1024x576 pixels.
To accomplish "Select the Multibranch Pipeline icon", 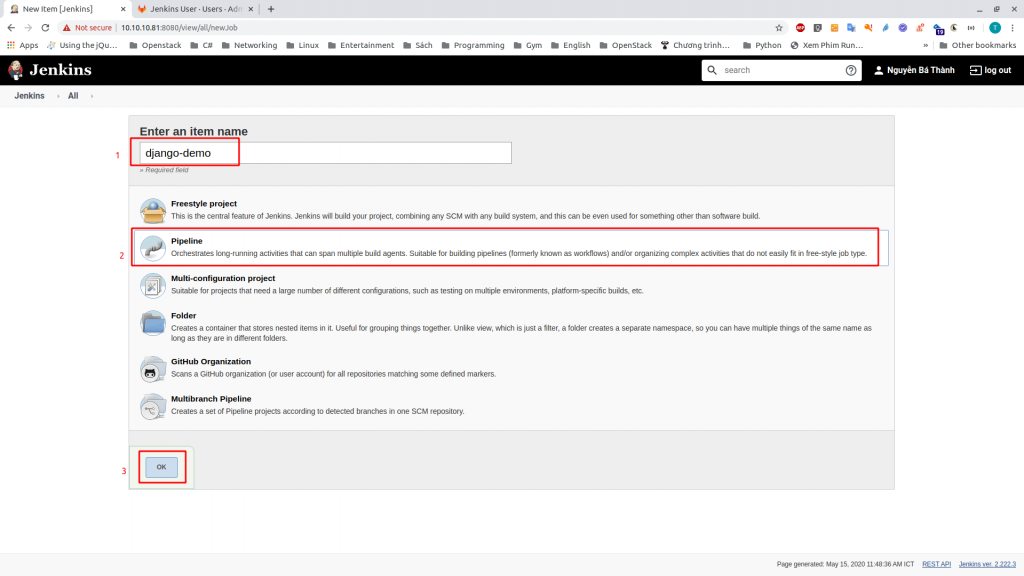I will click(153, 406).
